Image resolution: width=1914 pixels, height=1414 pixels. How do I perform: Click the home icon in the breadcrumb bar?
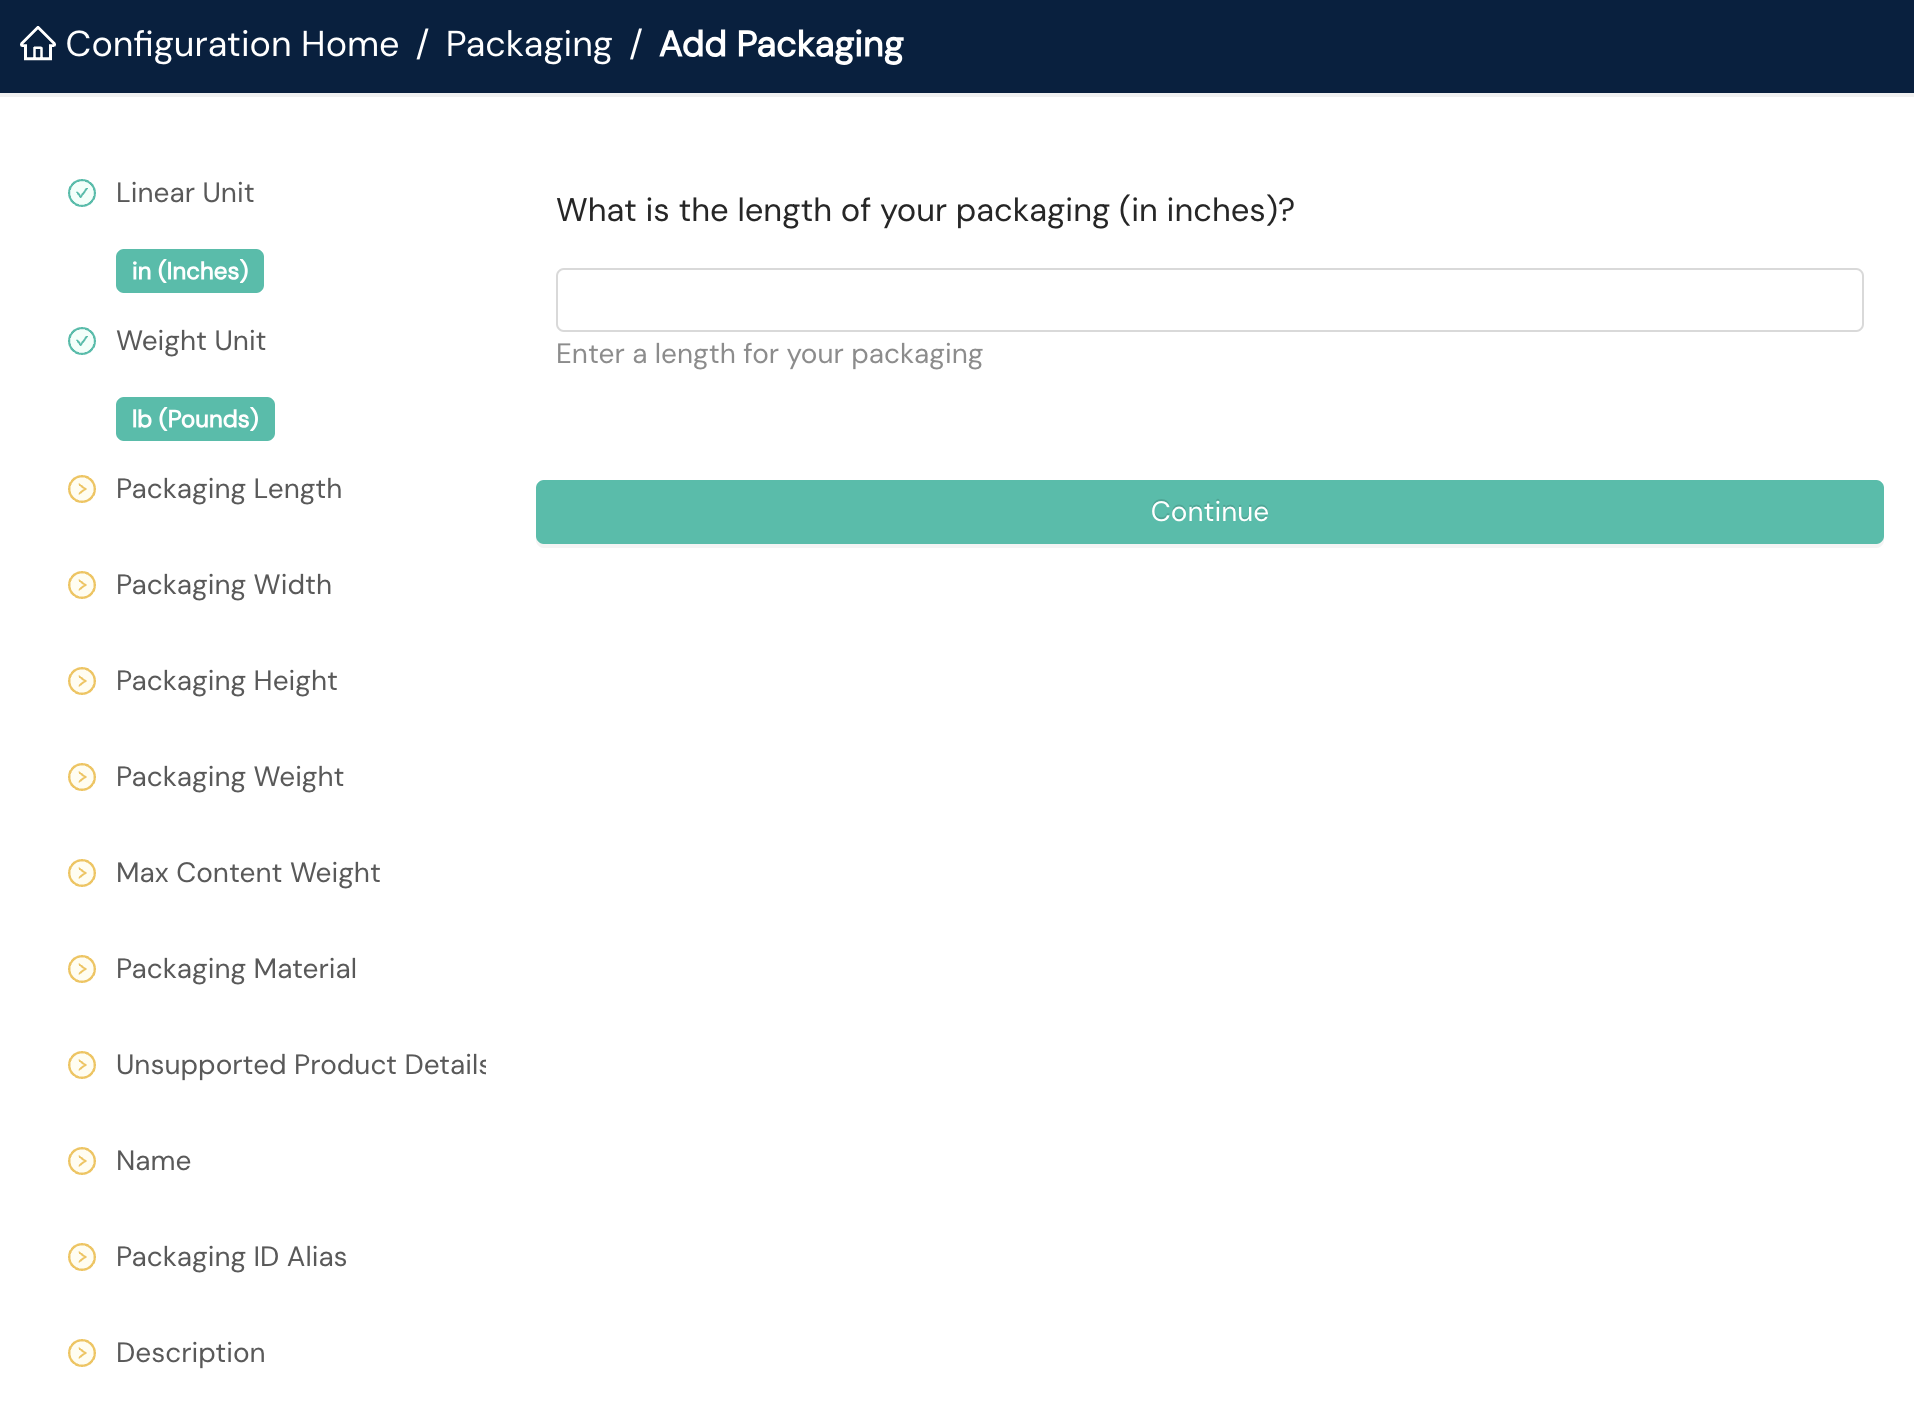[x=38, y=45]
